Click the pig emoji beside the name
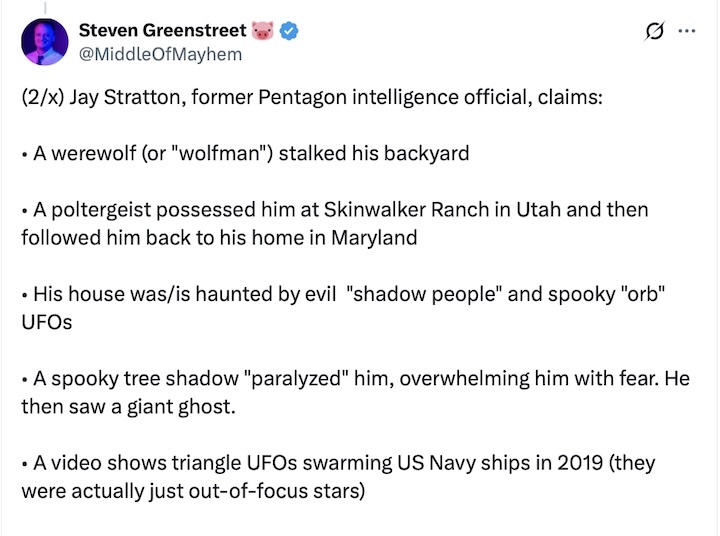This screenshot has width=720, height=536. click(264, 31)
